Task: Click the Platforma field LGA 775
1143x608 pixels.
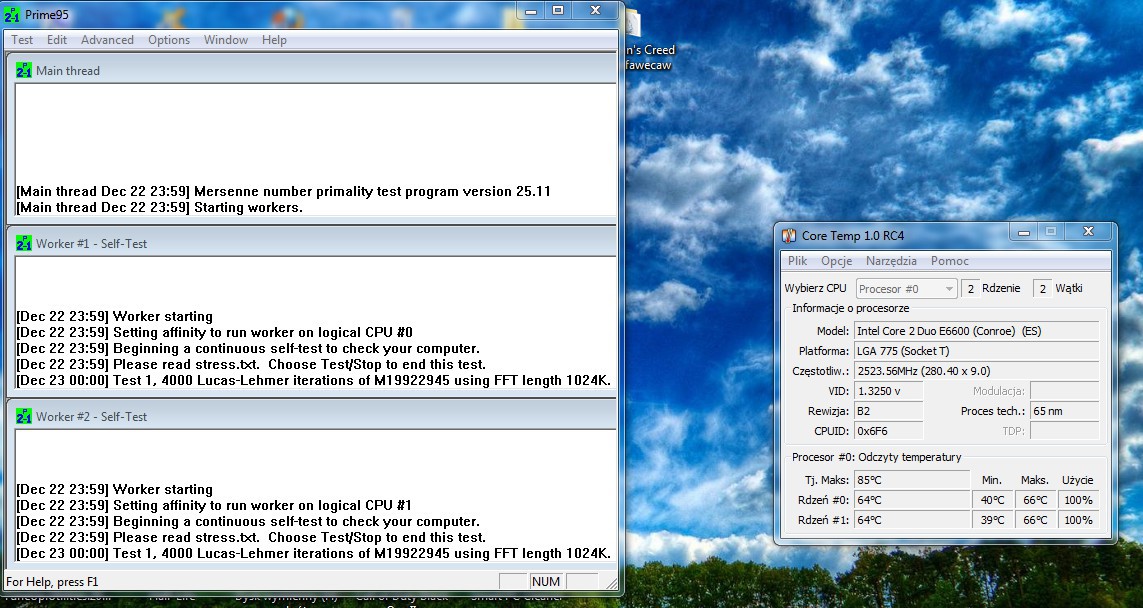Action: (976, 351)
